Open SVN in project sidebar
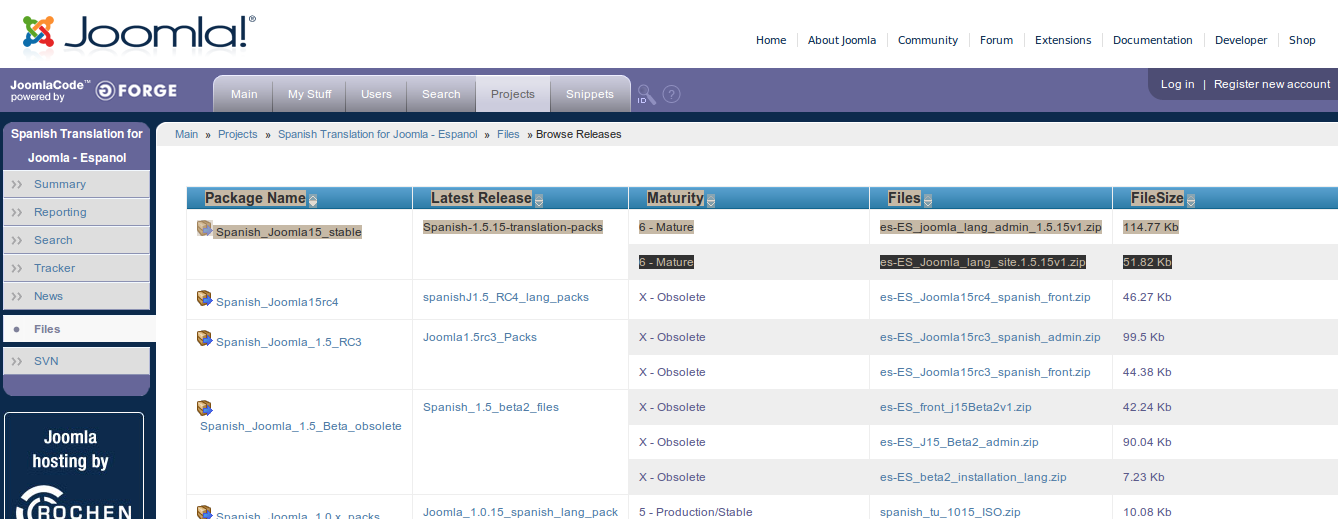 (x=77, y=361)
